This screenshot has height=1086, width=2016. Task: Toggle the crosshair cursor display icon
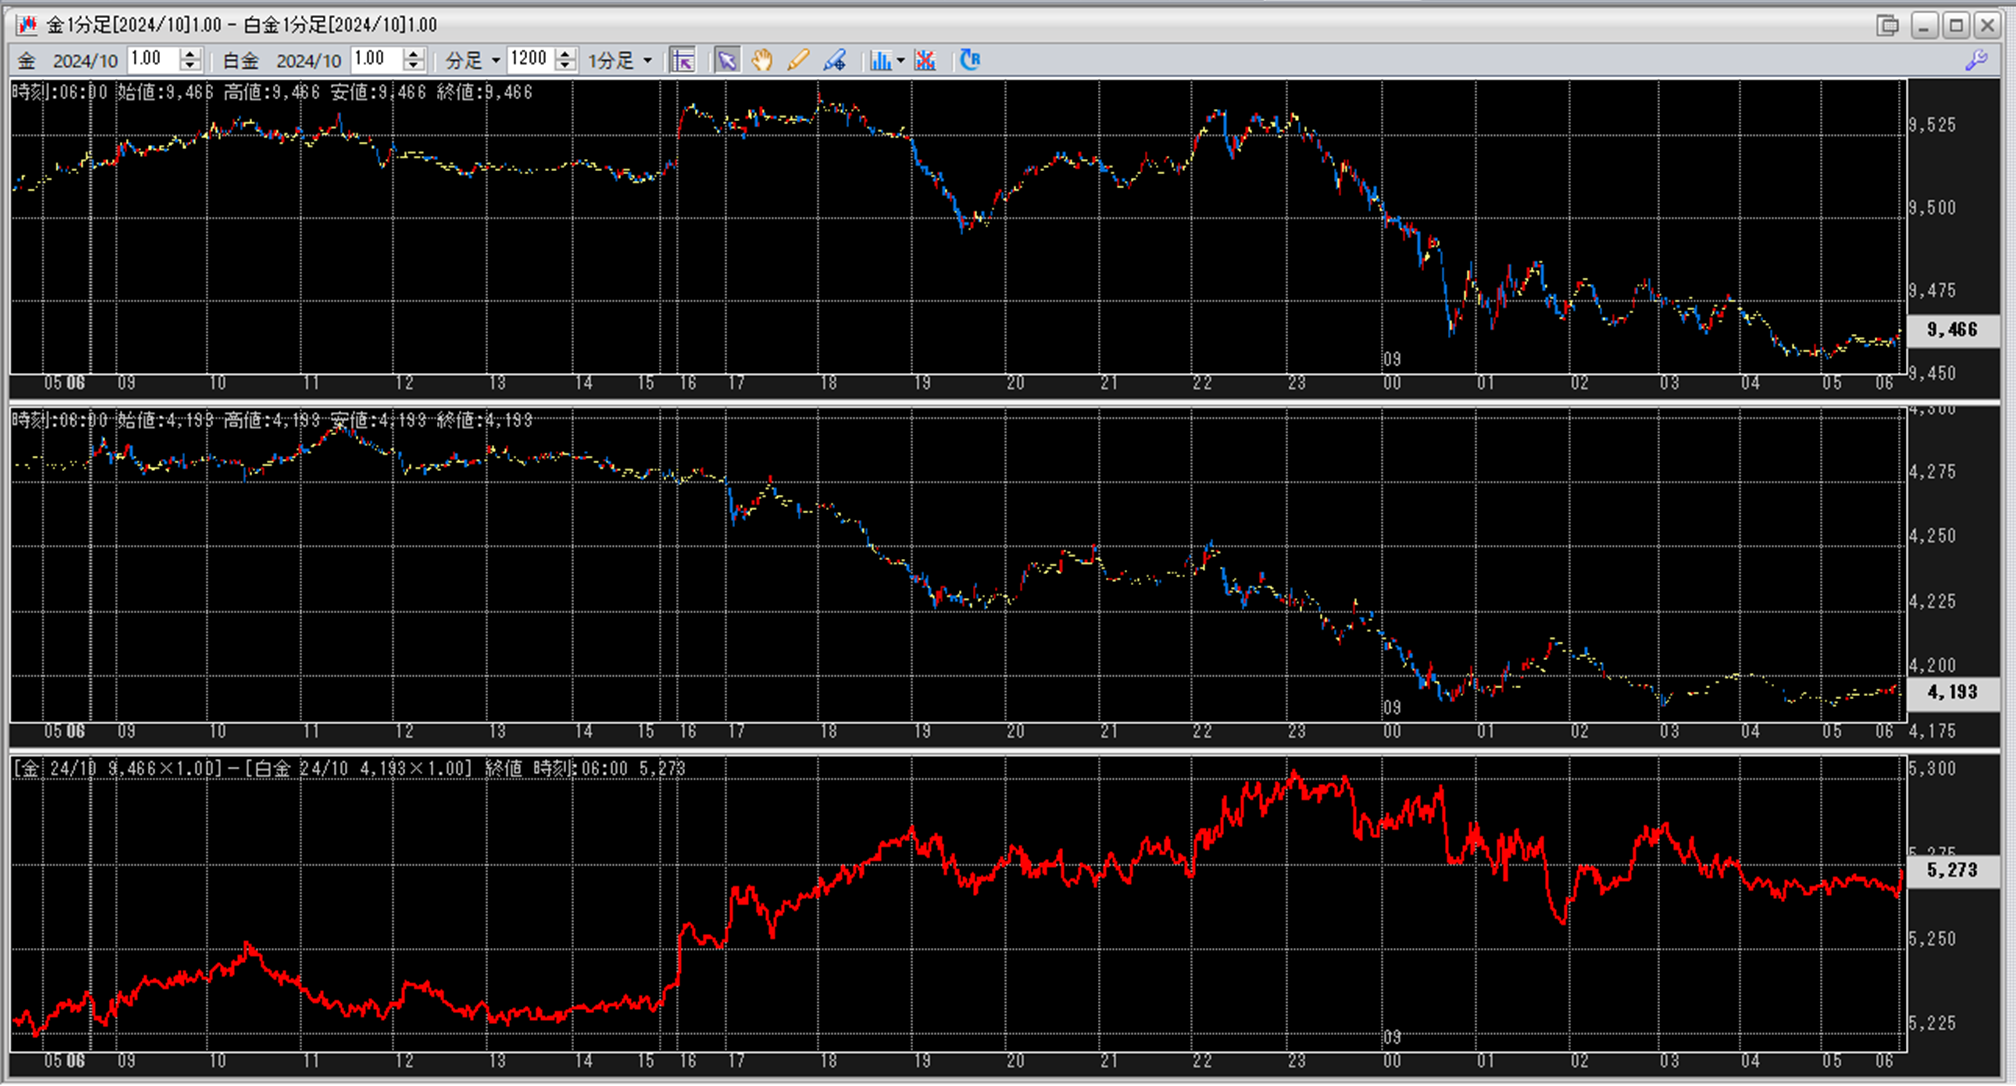tap(683, 61)
